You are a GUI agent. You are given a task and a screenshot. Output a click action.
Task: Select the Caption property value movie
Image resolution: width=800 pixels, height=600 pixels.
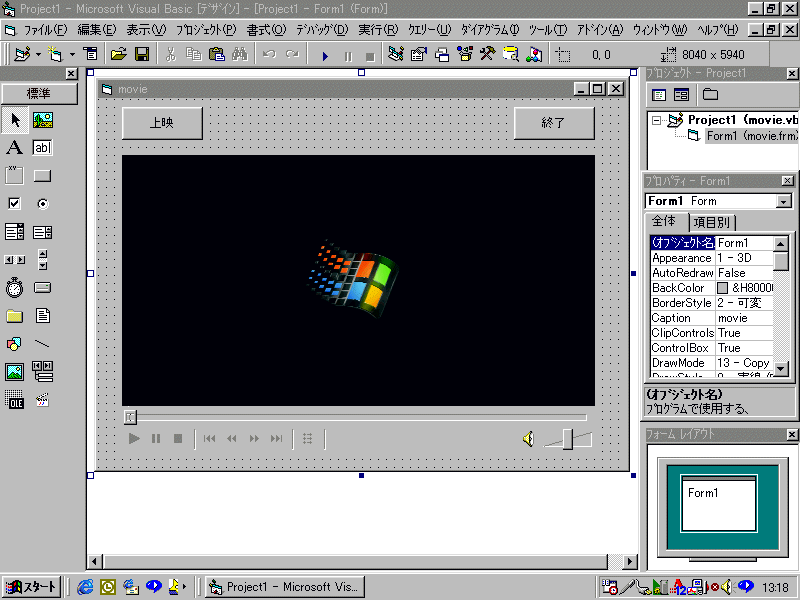744,318
